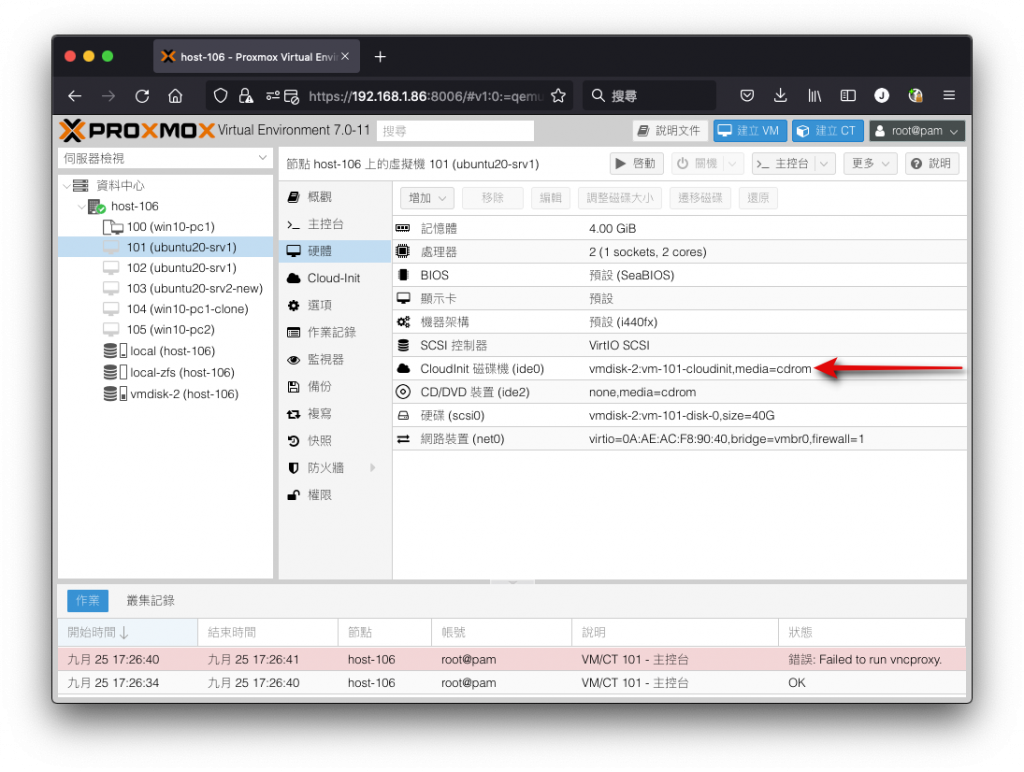Click the 說明 help button
Image resolution: width=1024 pixels, height=772 pixels.
pos(931,163)
